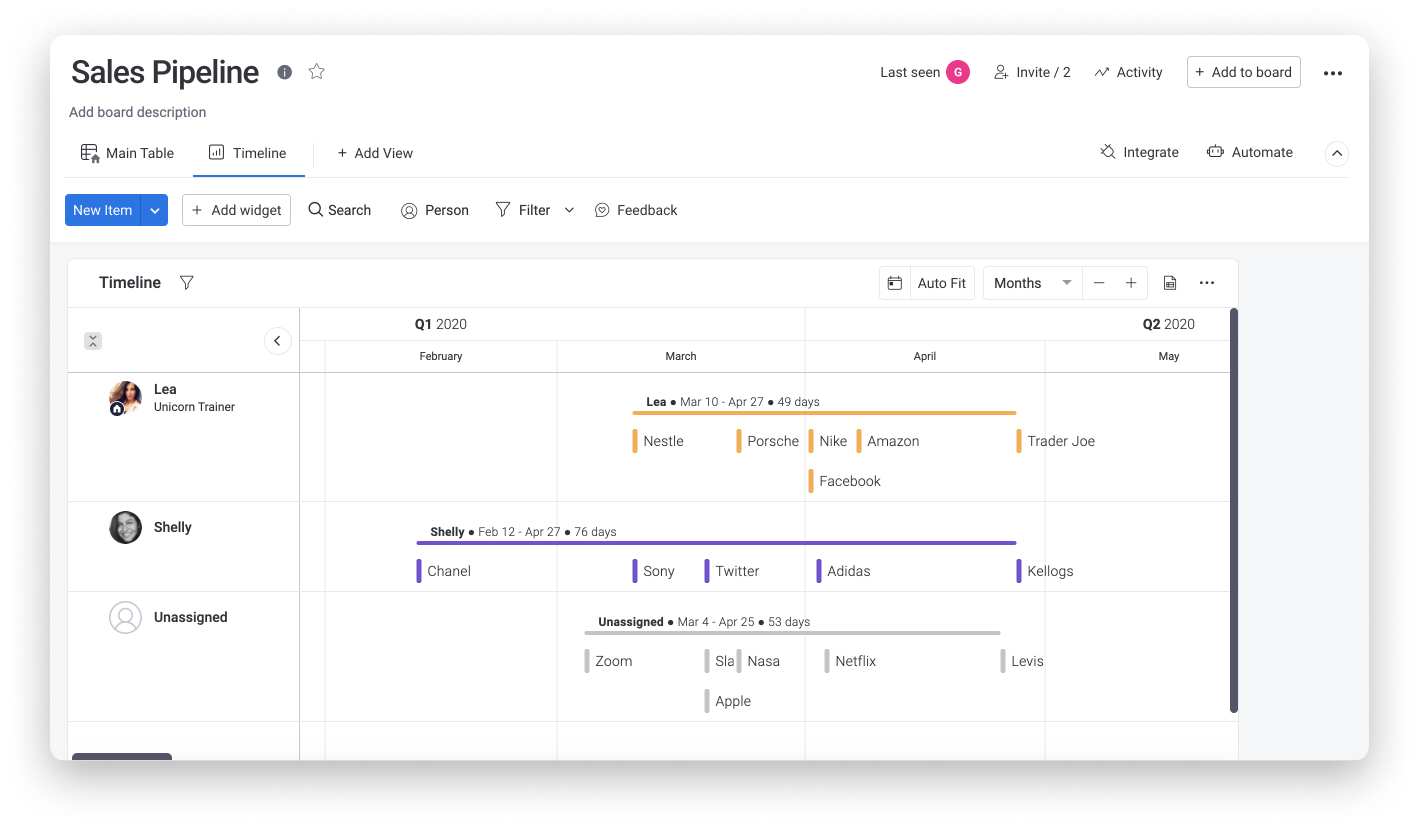
Task: Open the Kellogs timeline item
Action: (x=1045, y=571)
